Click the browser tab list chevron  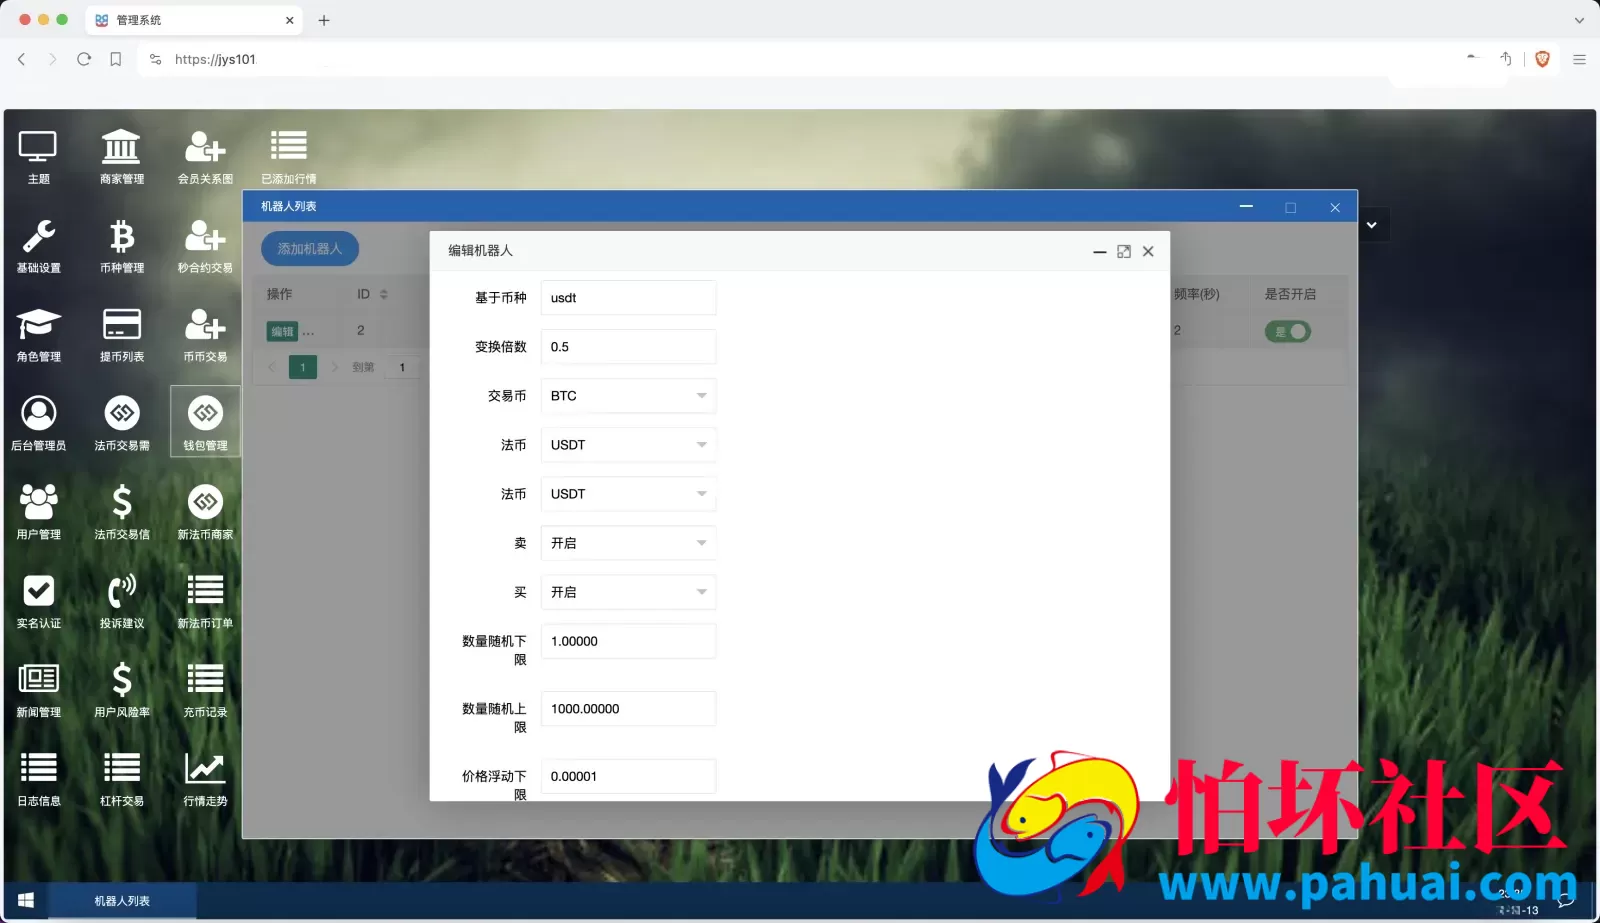click(x=1579, y=20)
